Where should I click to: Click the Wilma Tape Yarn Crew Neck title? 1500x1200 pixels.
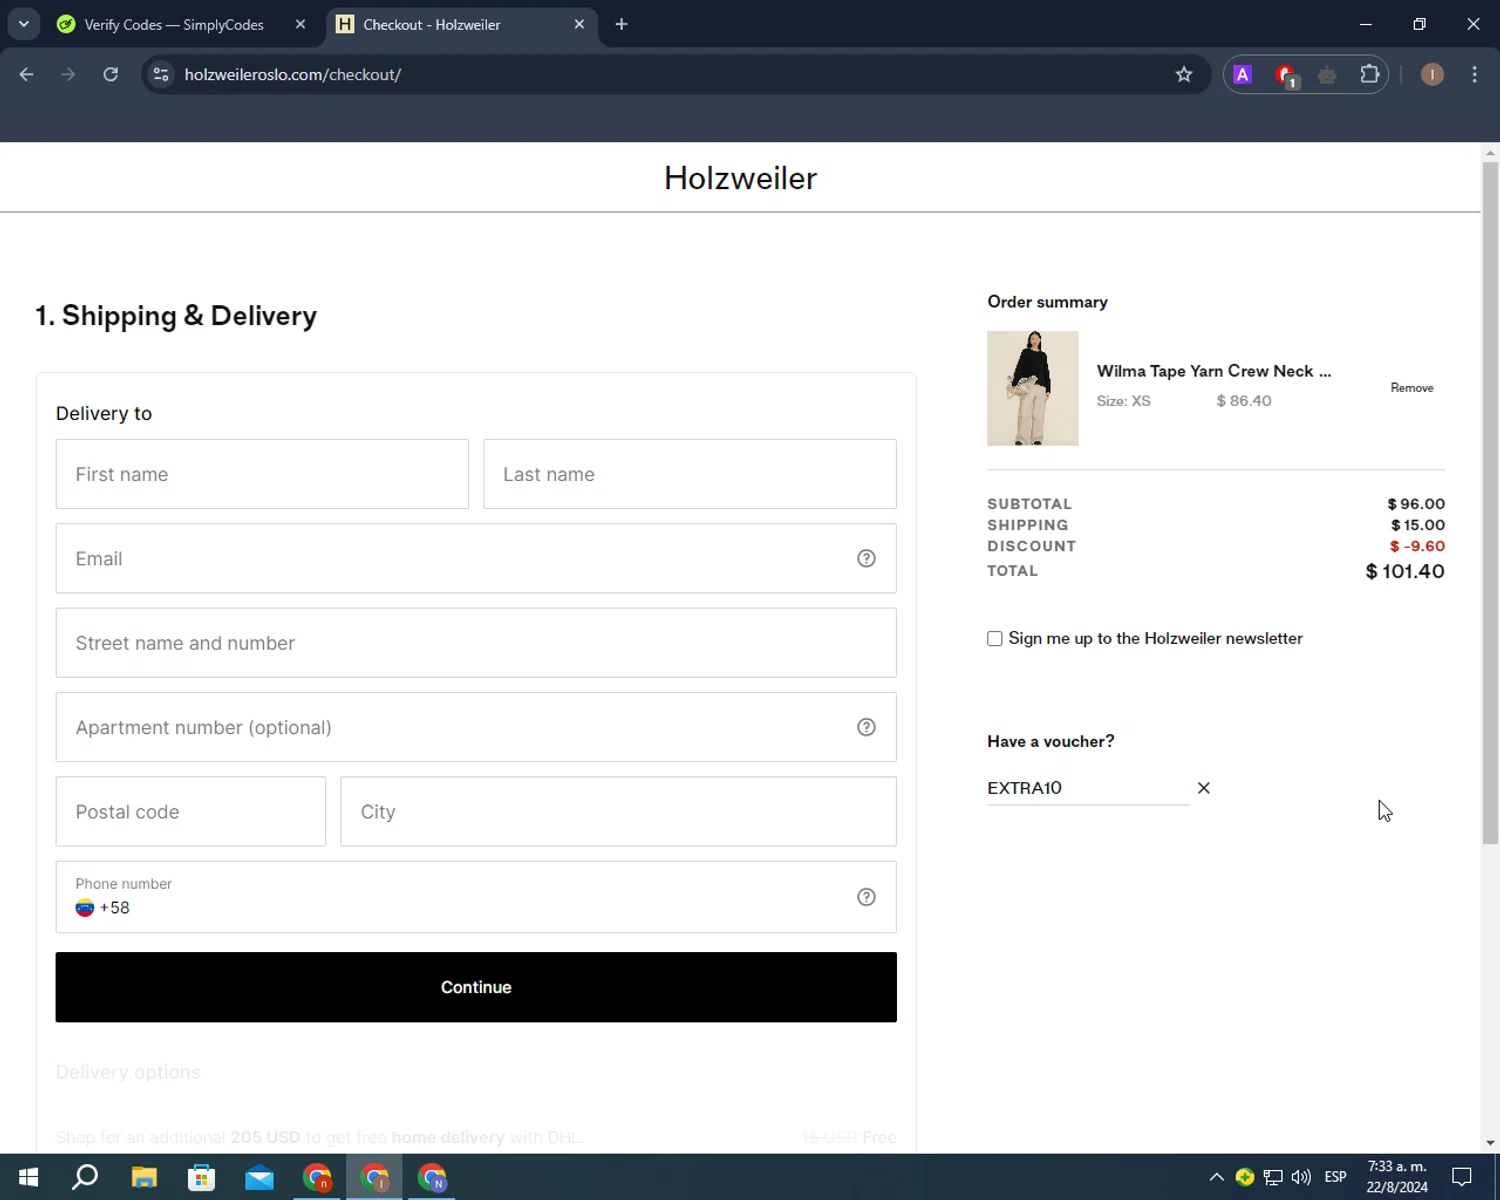click(x=1214, y=371)
